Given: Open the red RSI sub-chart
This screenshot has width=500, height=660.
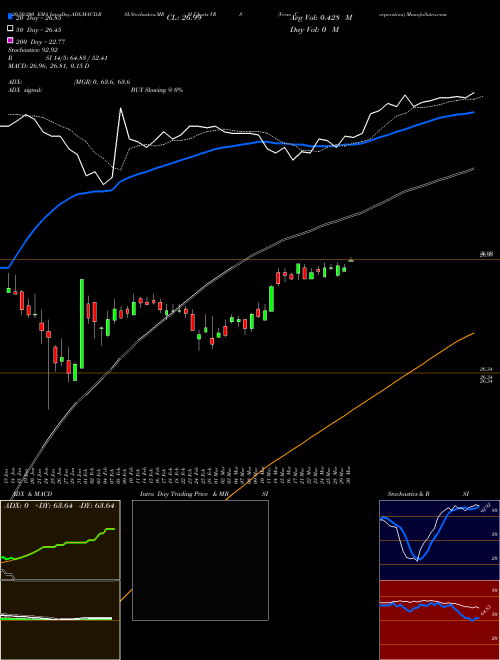Looking at the screenshot, I should [439, 620].
